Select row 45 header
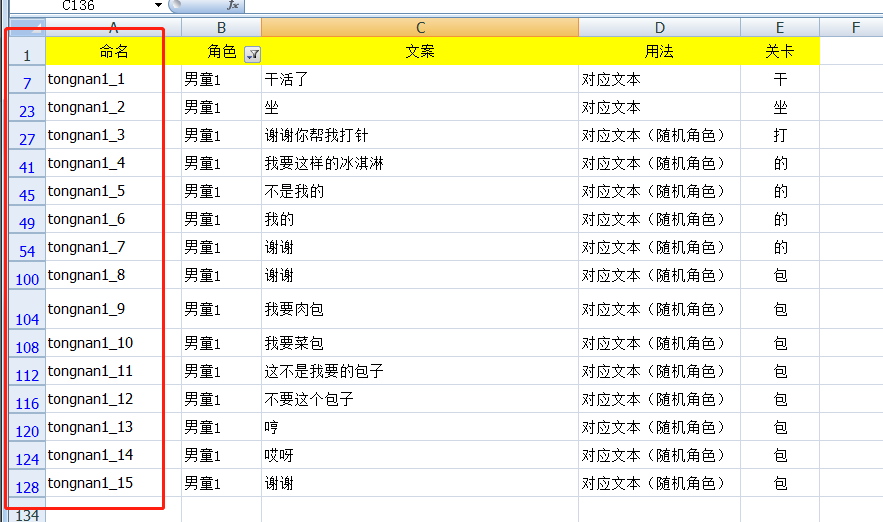 click(x=27, y=191)
